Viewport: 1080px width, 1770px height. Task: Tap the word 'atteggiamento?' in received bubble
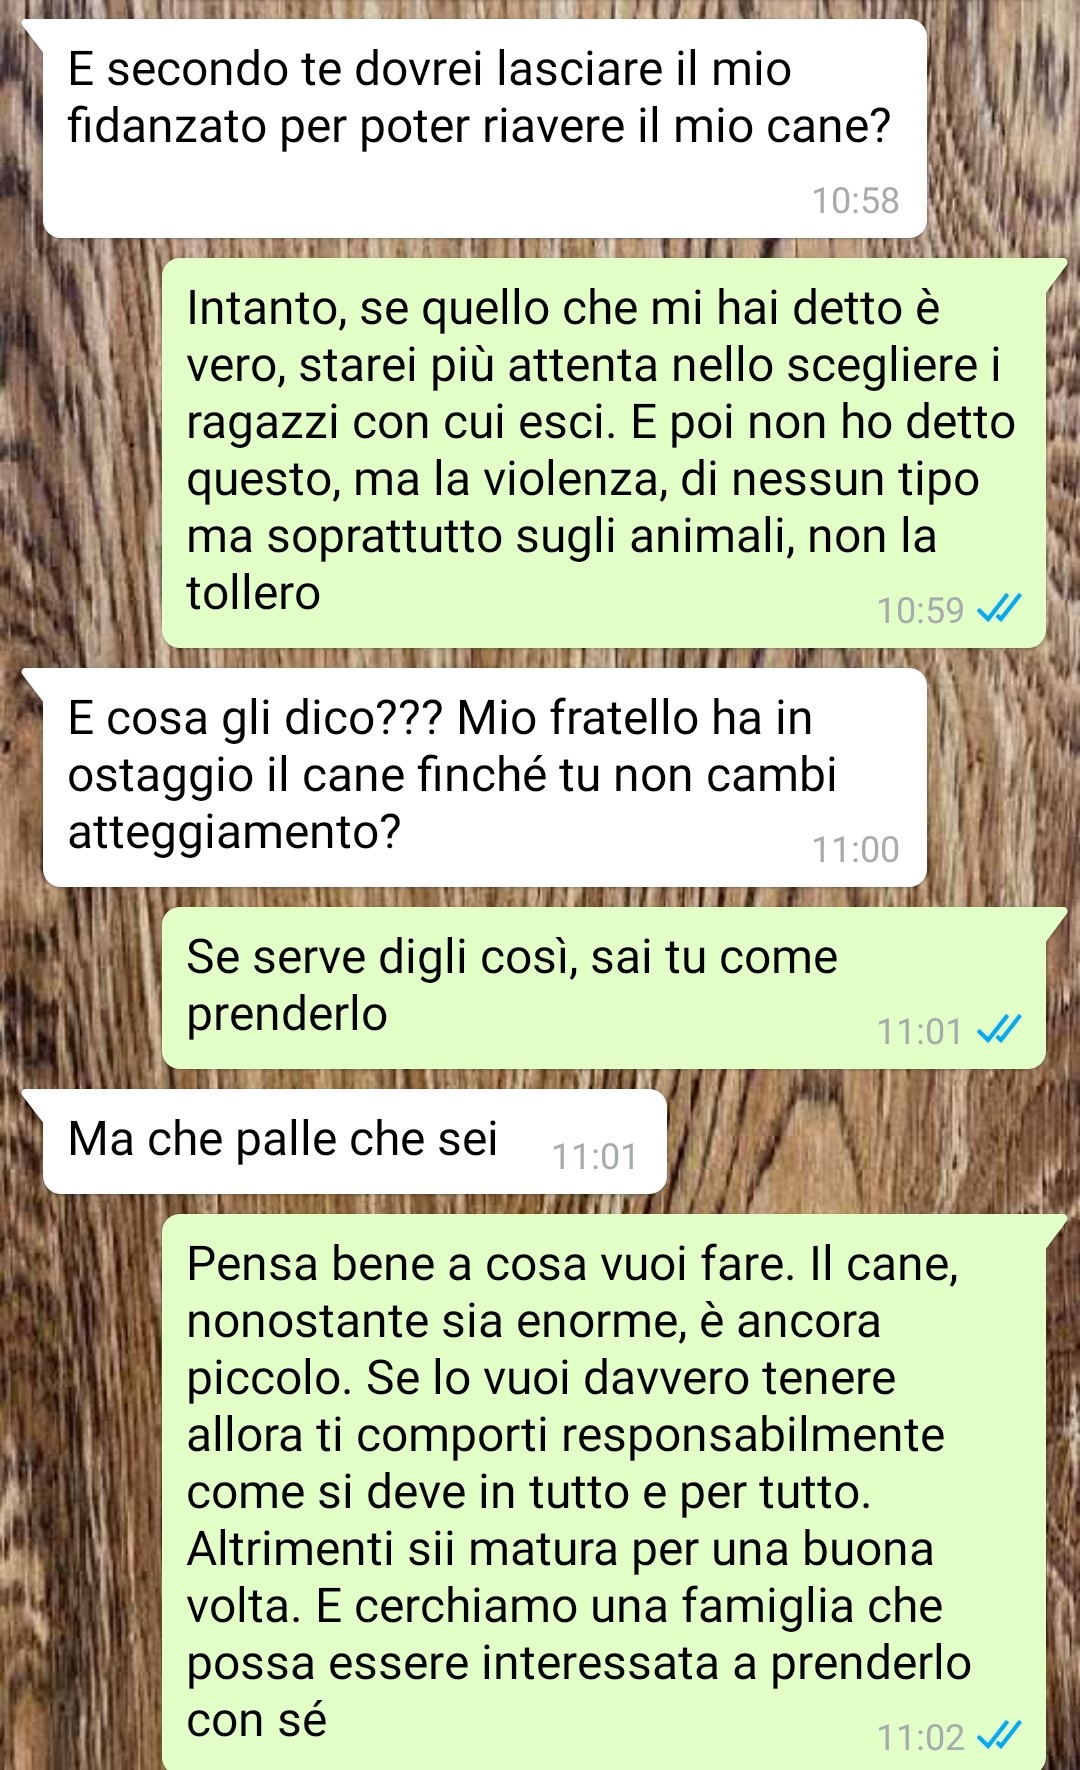234,832
